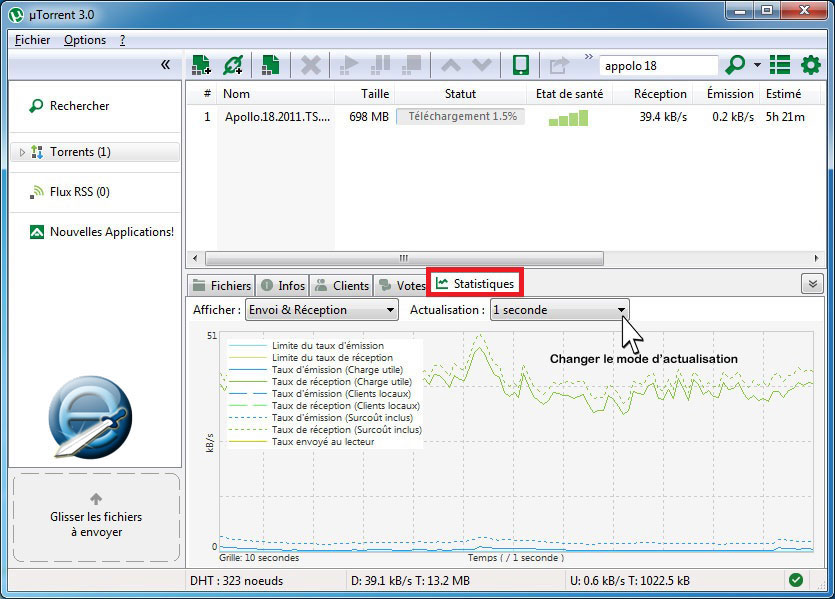
Task: Switch to the Fichiers tab
Action: tap(222, 285)
